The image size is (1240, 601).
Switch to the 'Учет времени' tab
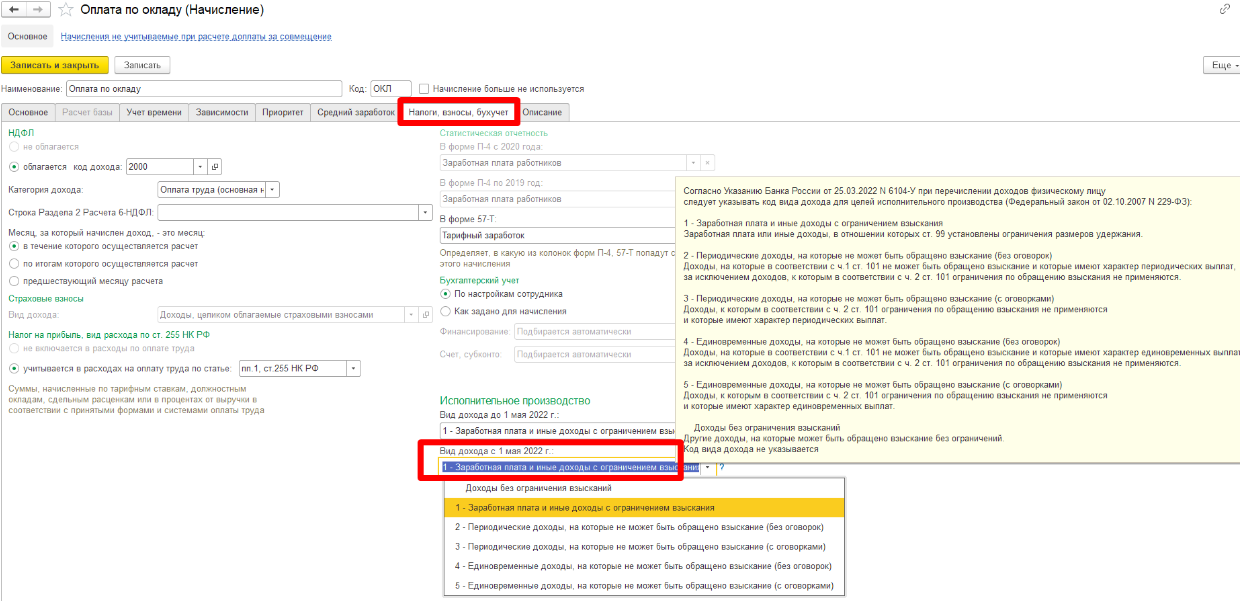155,112
